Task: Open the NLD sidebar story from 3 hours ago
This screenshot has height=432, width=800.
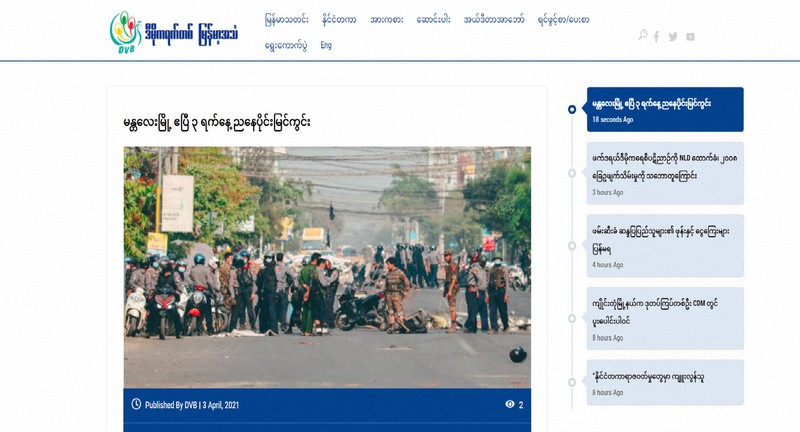Action: click(x=665, y=173)
